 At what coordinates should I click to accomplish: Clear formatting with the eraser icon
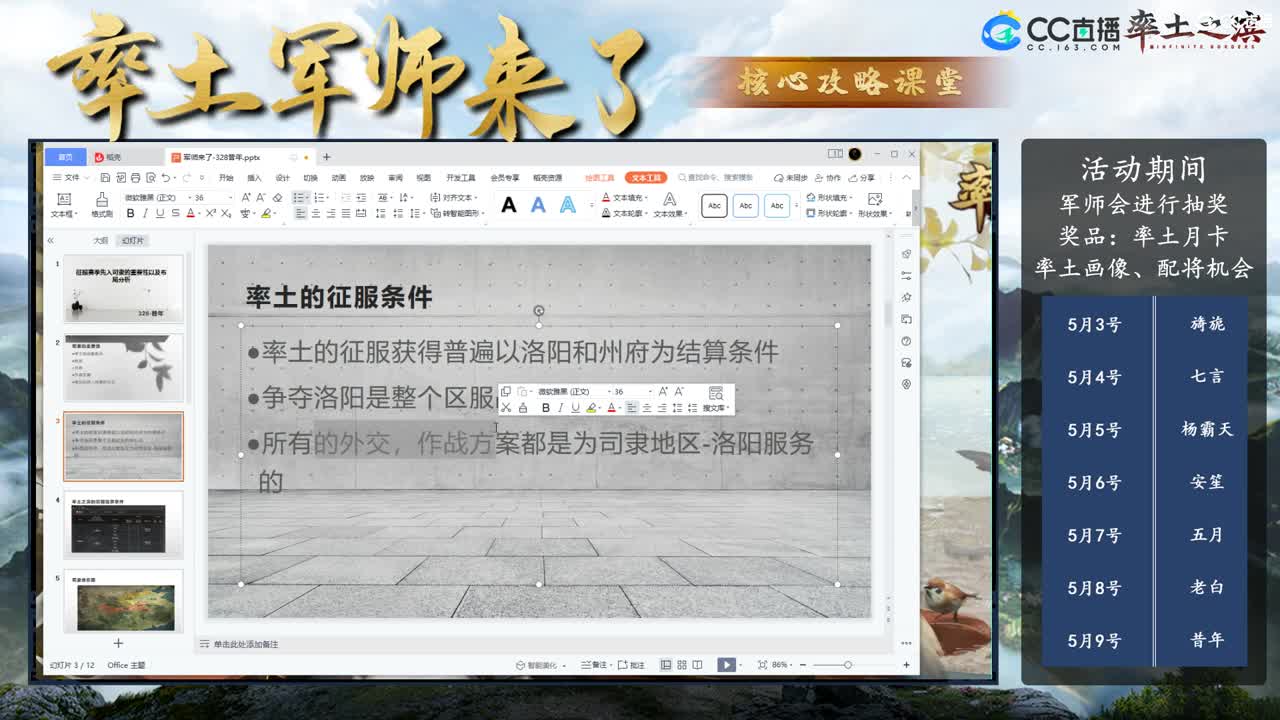point(277,198)
